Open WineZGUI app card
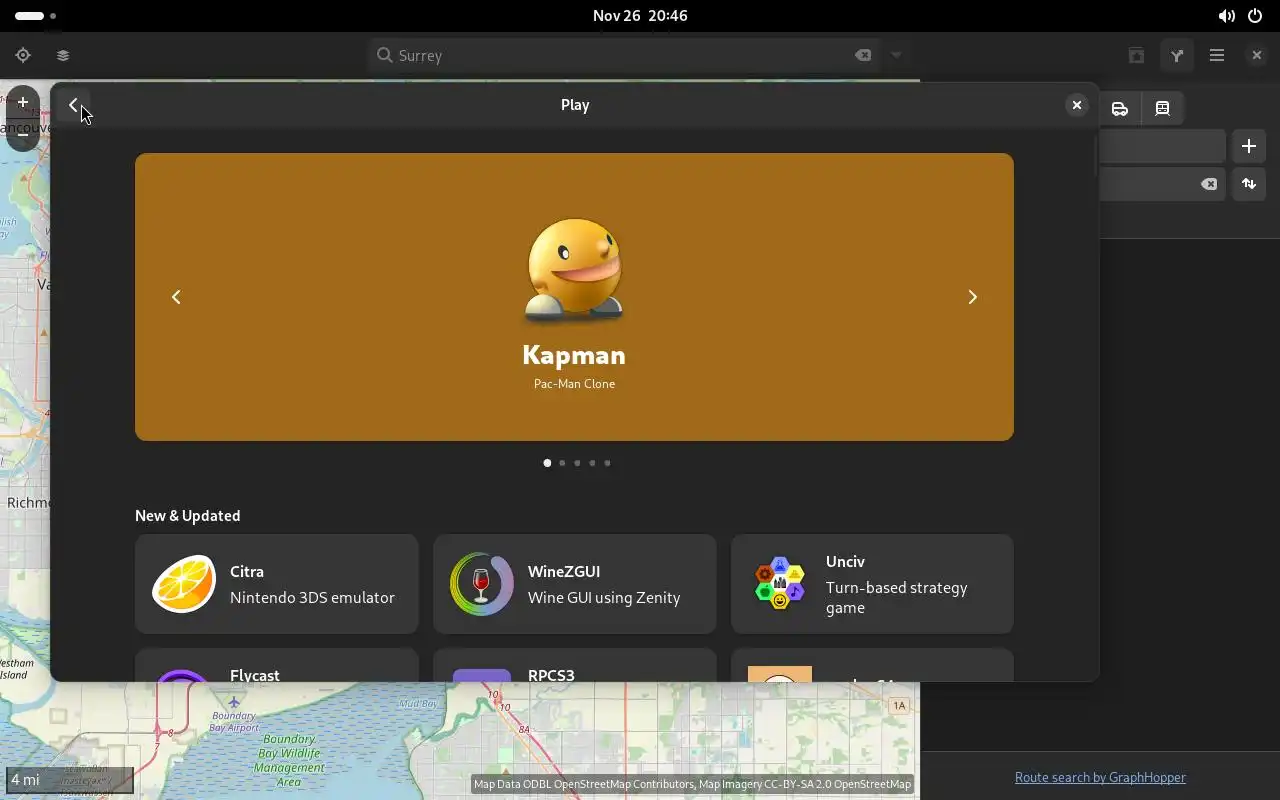This screenshot has width=1280, height=800. [x=575, y=584]
